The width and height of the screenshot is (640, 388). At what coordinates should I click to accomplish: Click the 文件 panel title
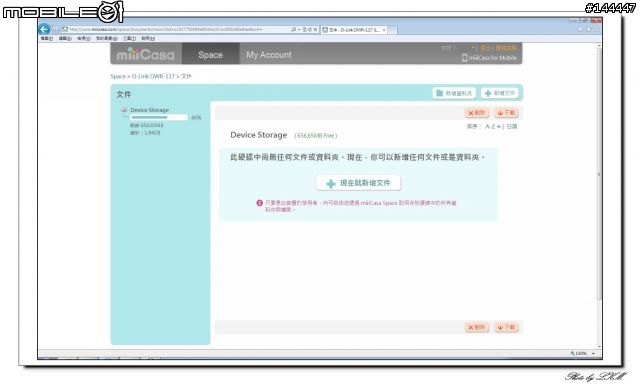coord(124,94)
